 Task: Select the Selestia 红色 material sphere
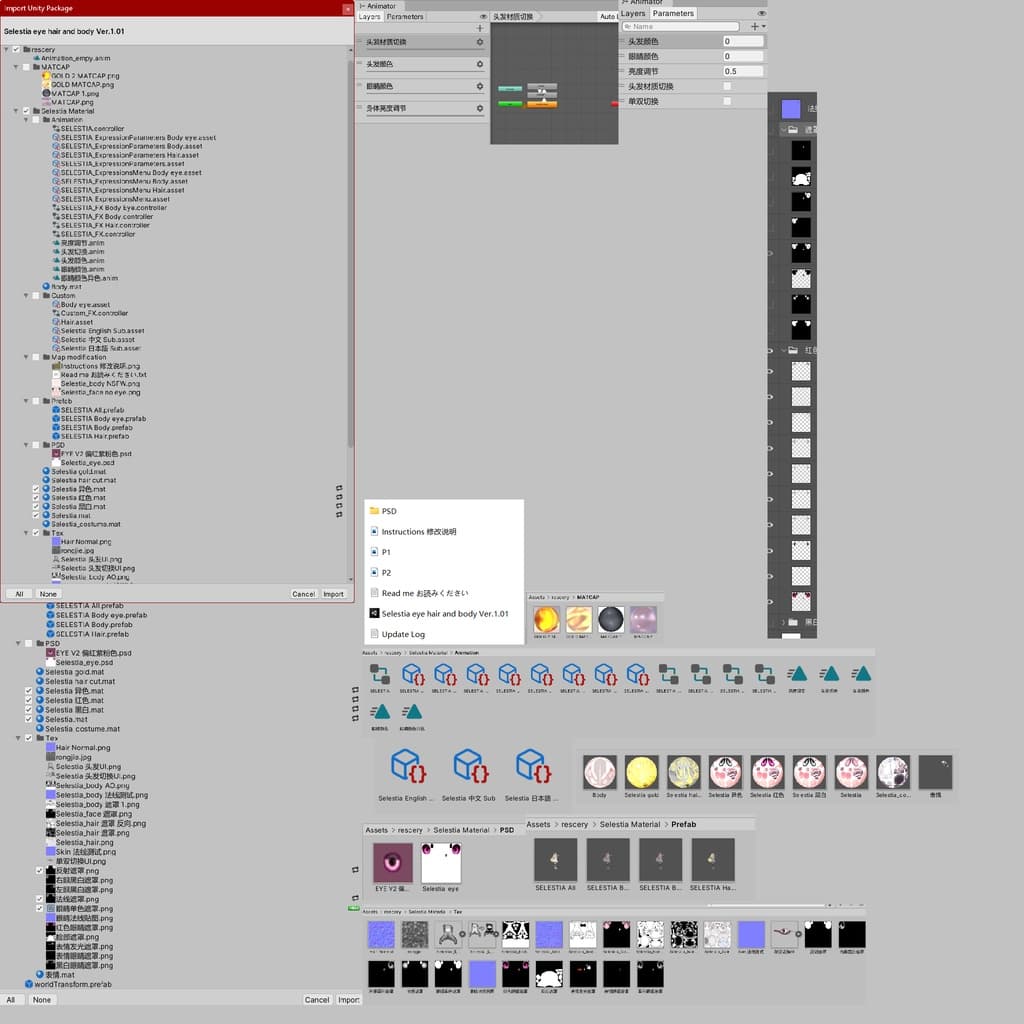(x=767, y=773)
